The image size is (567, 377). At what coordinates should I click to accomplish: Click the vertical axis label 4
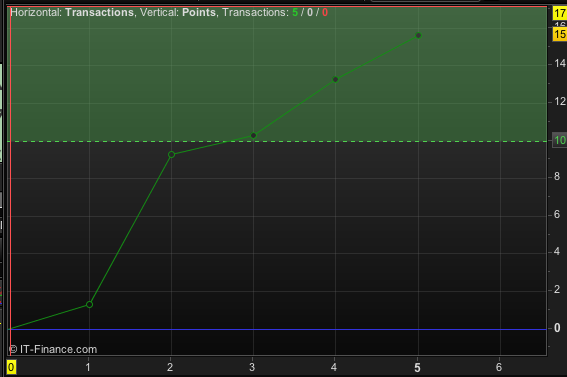pyautogui.click(x=557, y=252)
